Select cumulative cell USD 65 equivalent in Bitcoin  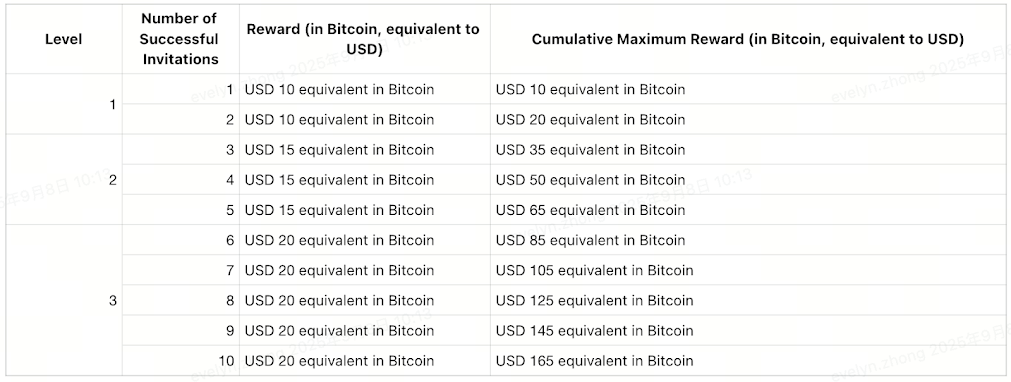click(748, 210)
